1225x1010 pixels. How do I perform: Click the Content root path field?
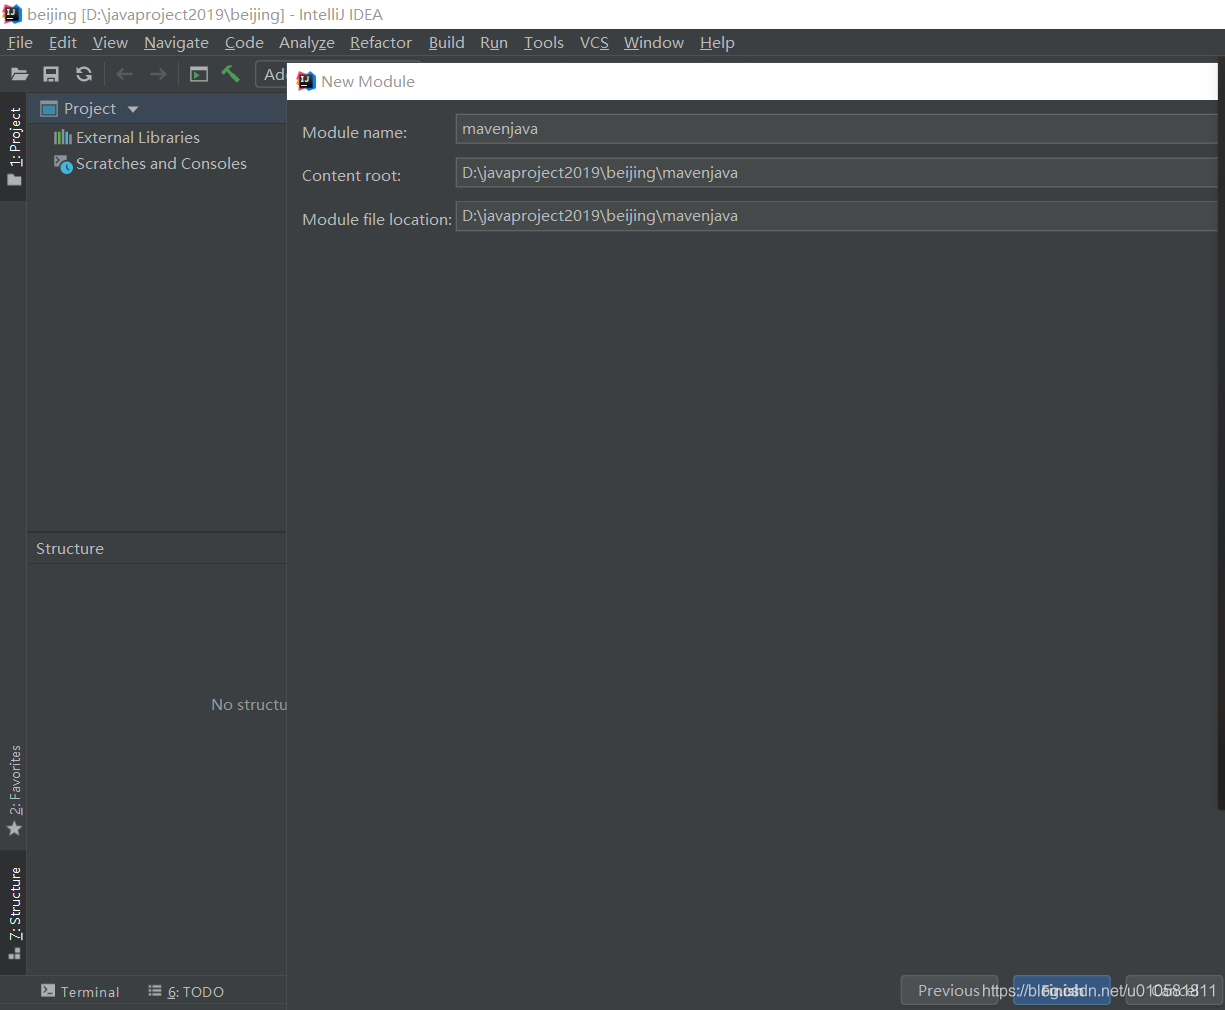pos(836,173)
